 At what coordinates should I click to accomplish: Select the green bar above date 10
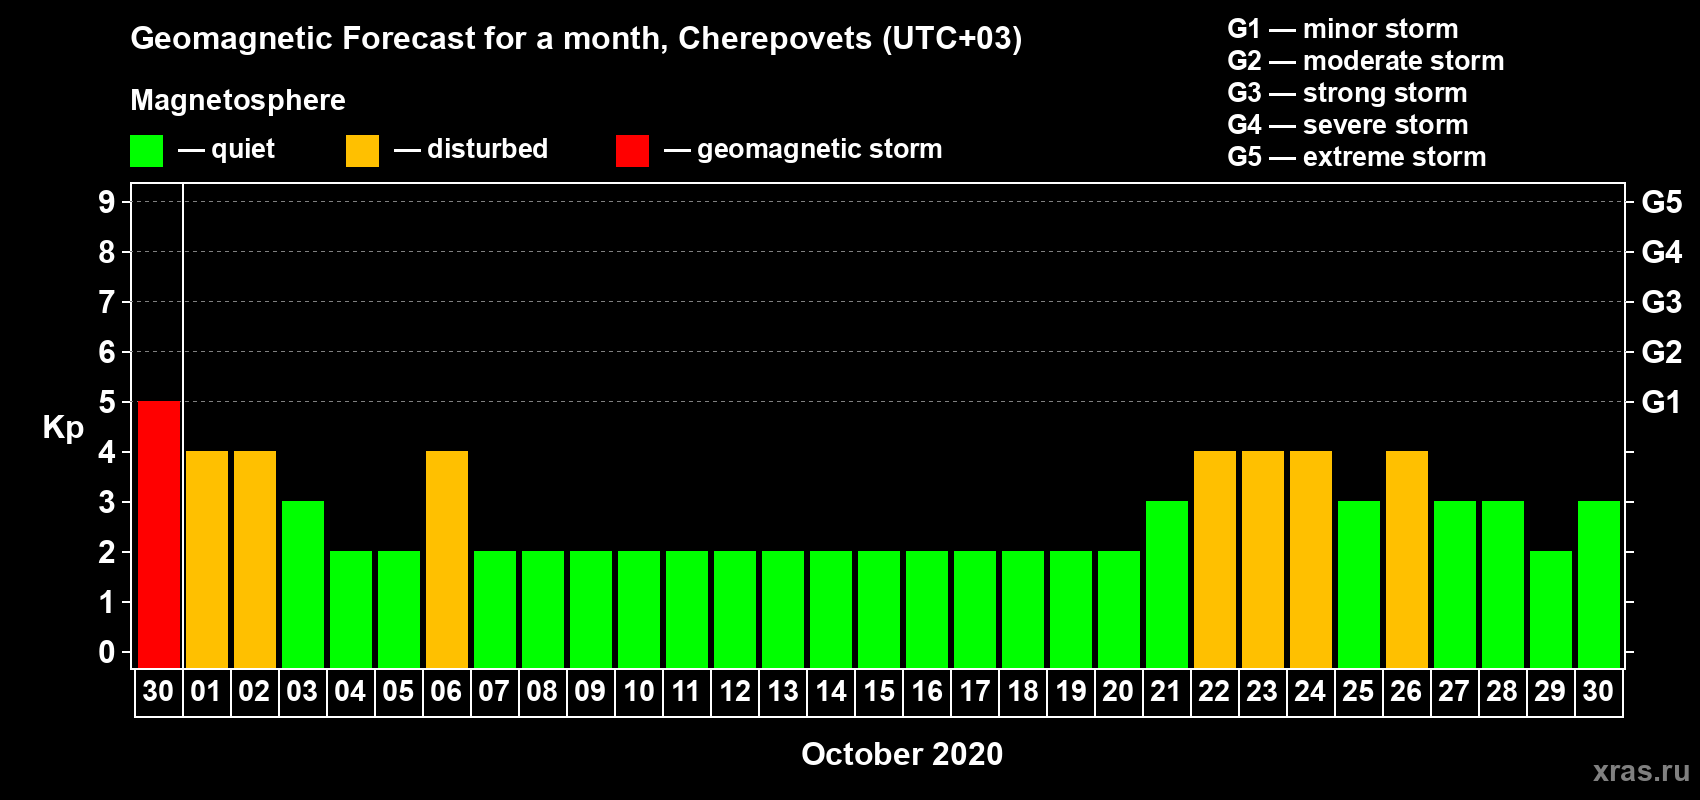coord(639,610)
